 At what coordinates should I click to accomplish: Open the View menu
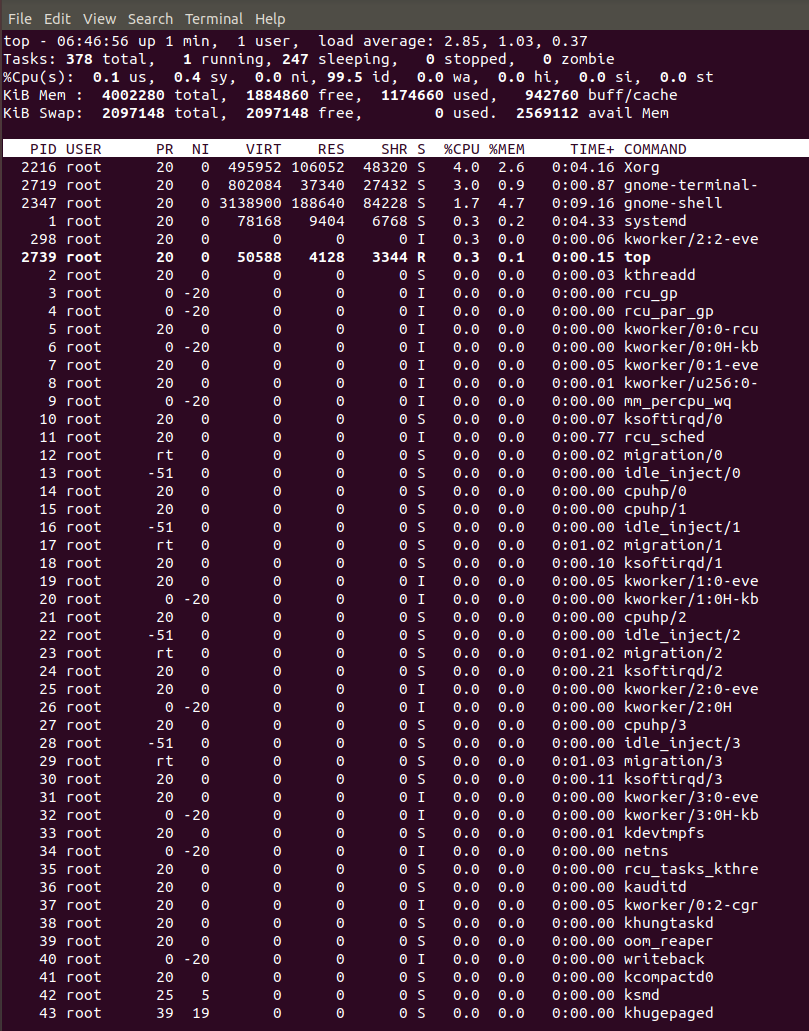(x=99, y=18)
